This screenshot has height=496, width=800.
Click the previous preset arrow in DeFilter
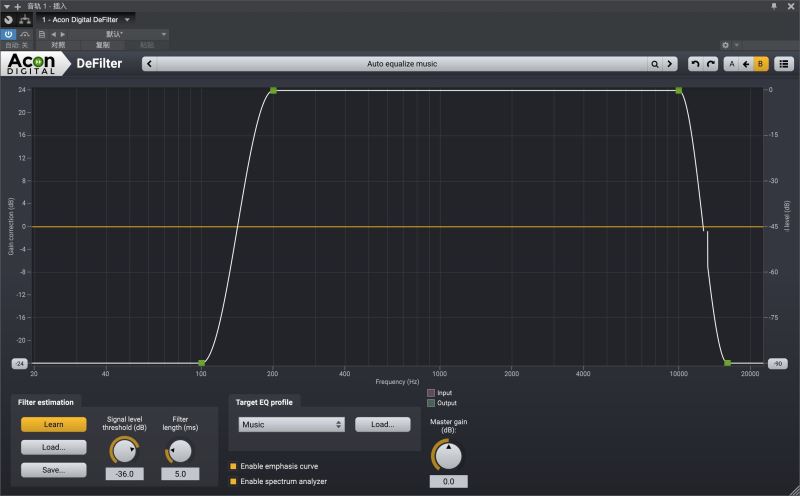point(149,64)
